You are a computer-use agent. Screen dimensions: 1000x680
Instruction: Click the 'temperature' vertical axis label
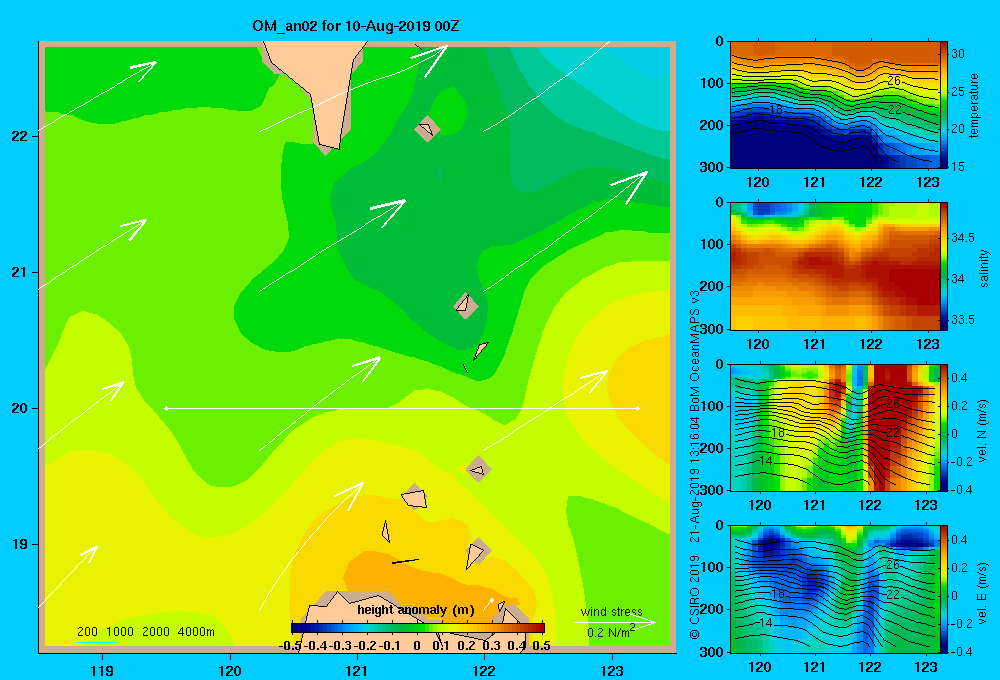(x=974, y=105)
